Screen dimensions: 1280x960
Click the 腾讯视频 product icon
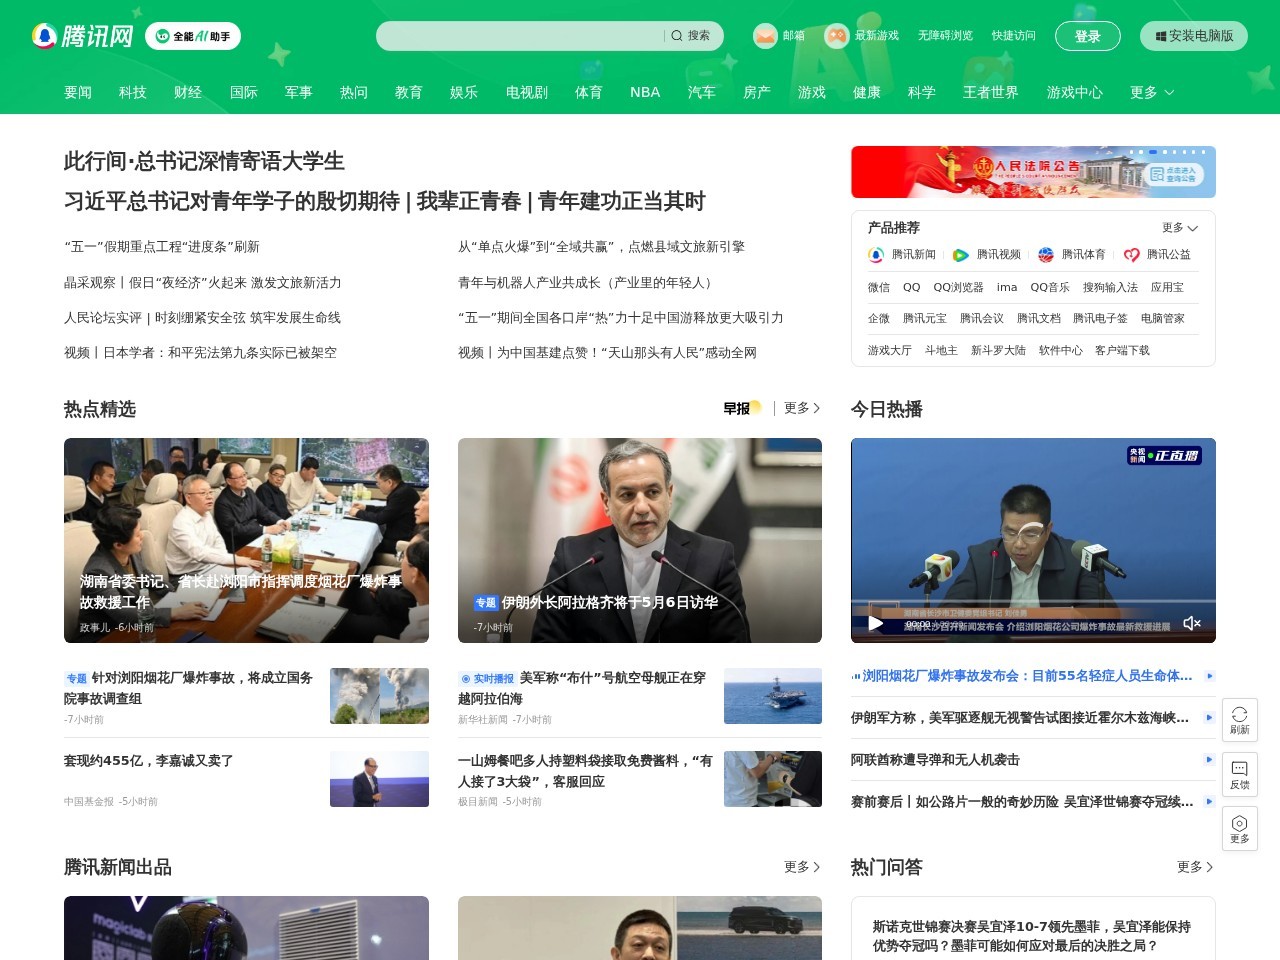pos(961,255)
